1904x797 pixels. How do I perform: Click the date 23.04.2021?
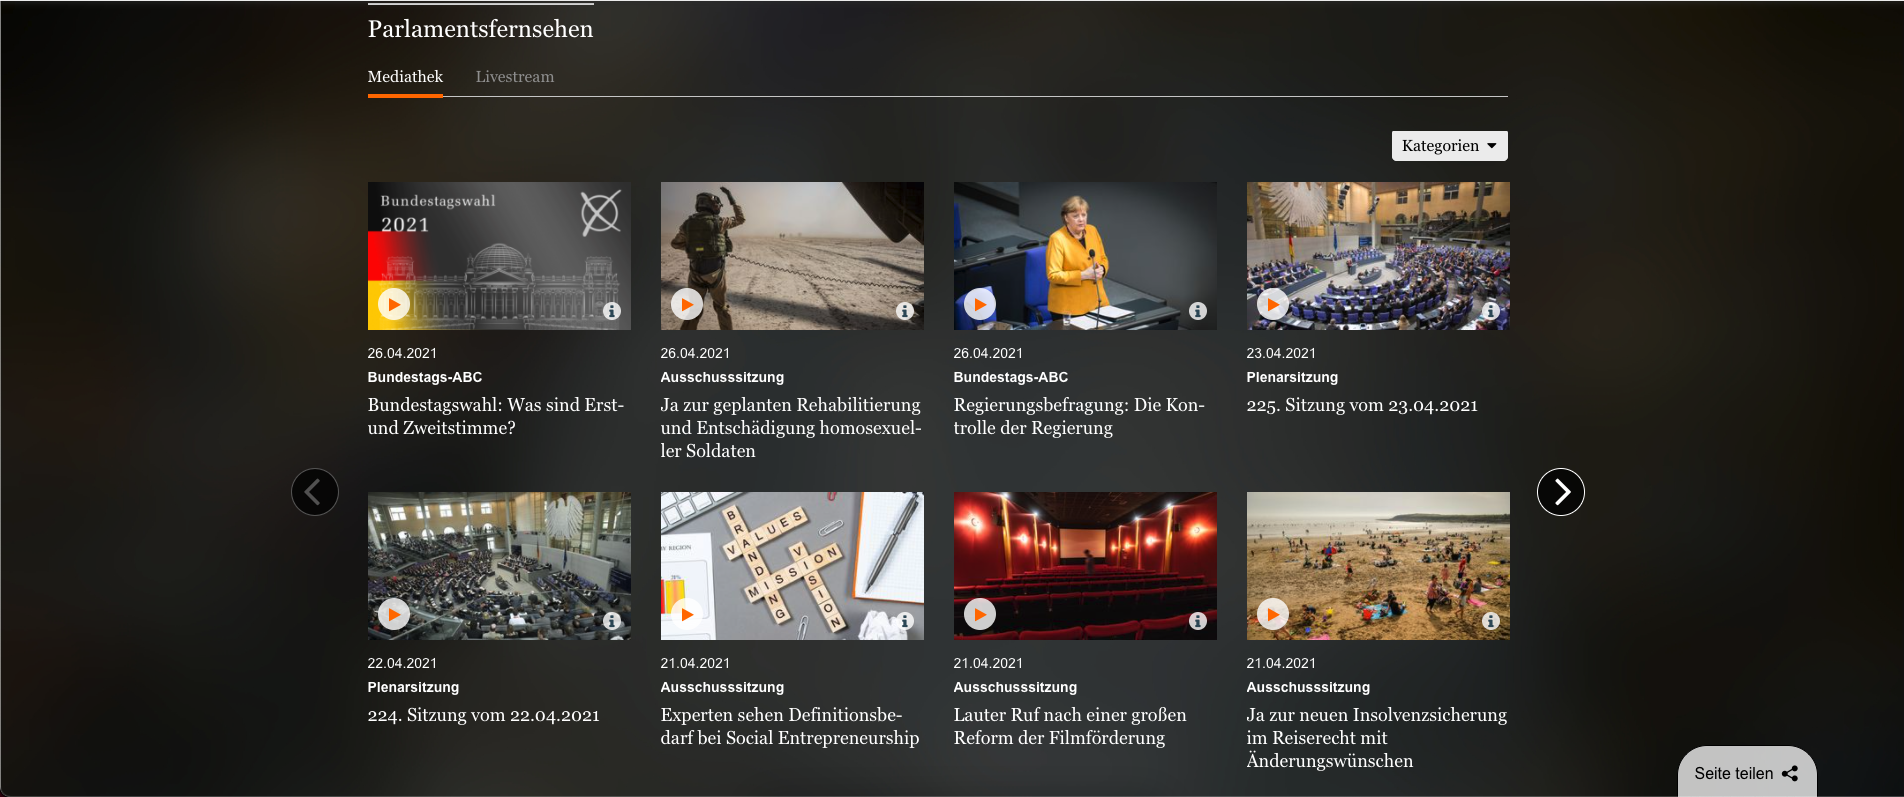pos(1281,353)
